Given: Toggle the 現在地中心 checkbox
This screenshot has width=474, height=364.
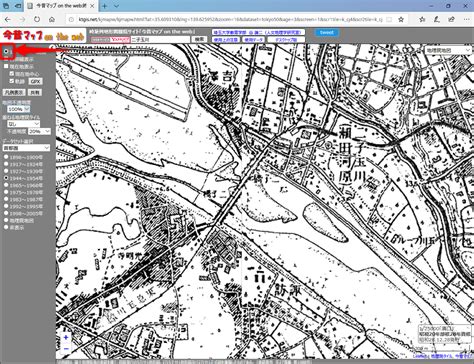Looking at the screenshot, I should [x=12, y=74].
